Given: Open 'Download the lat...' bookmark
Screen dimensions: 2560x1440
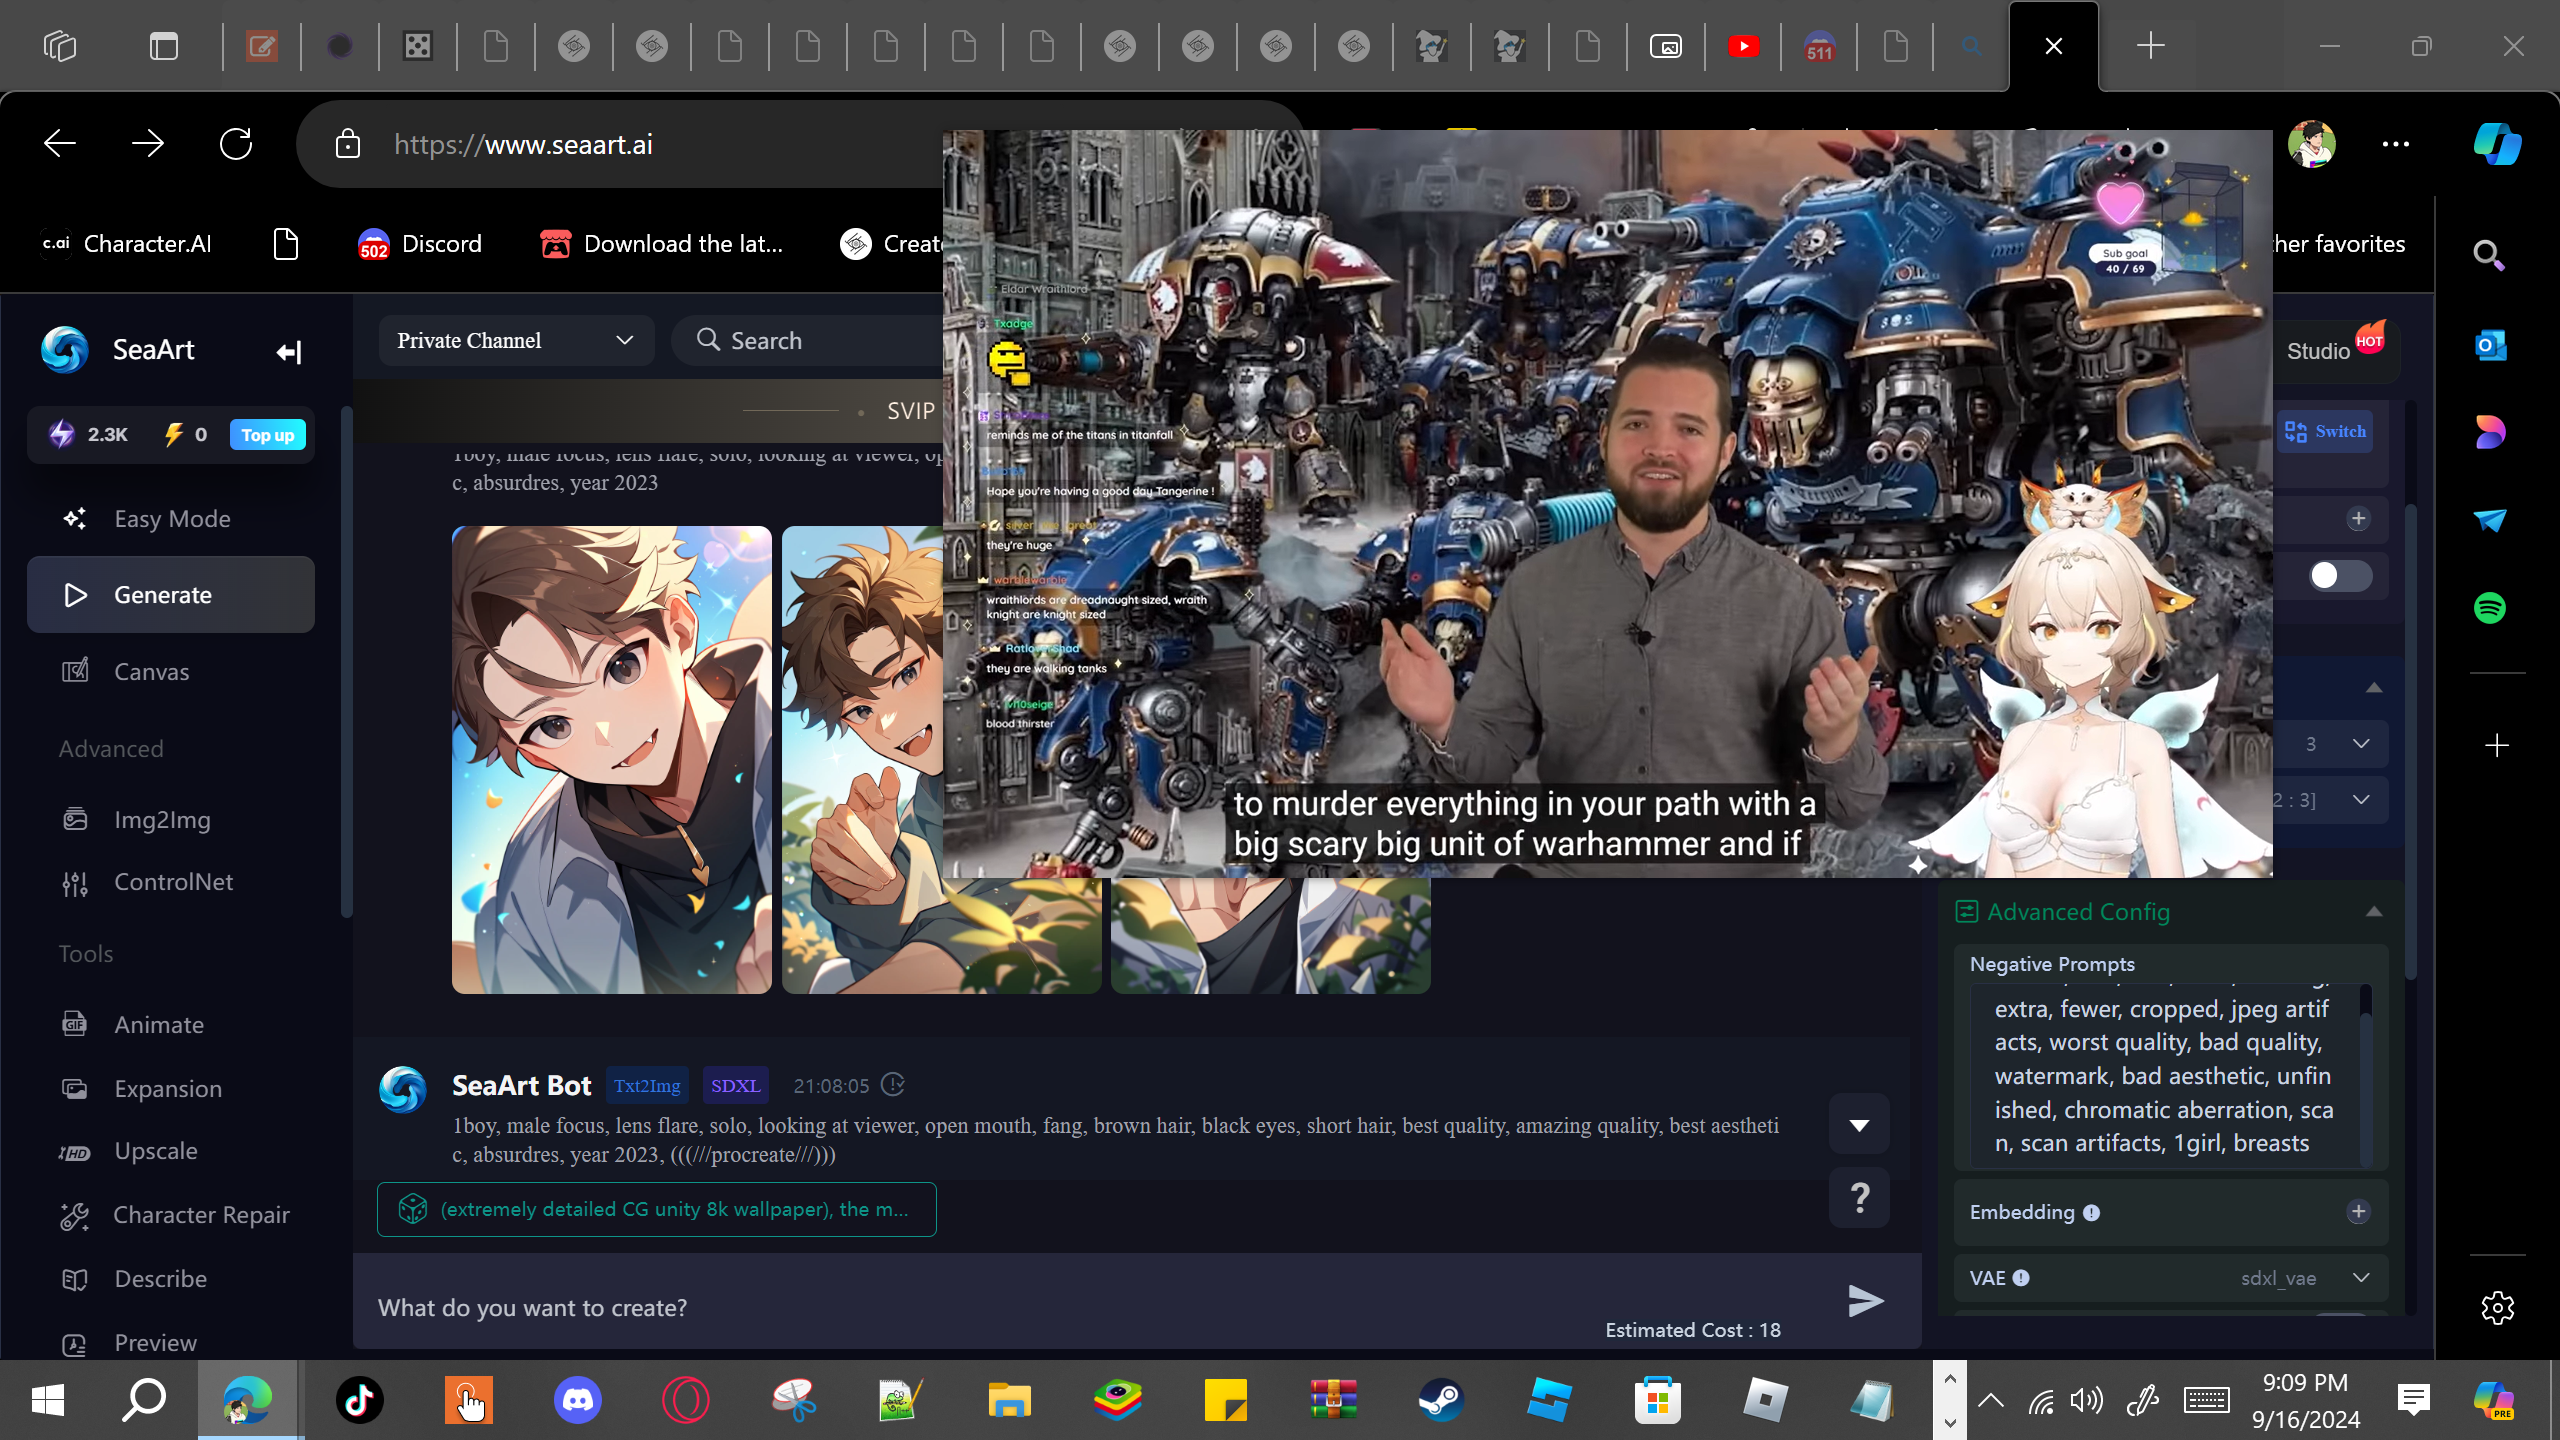Looking at the screenshot, I should click(661, 244).
